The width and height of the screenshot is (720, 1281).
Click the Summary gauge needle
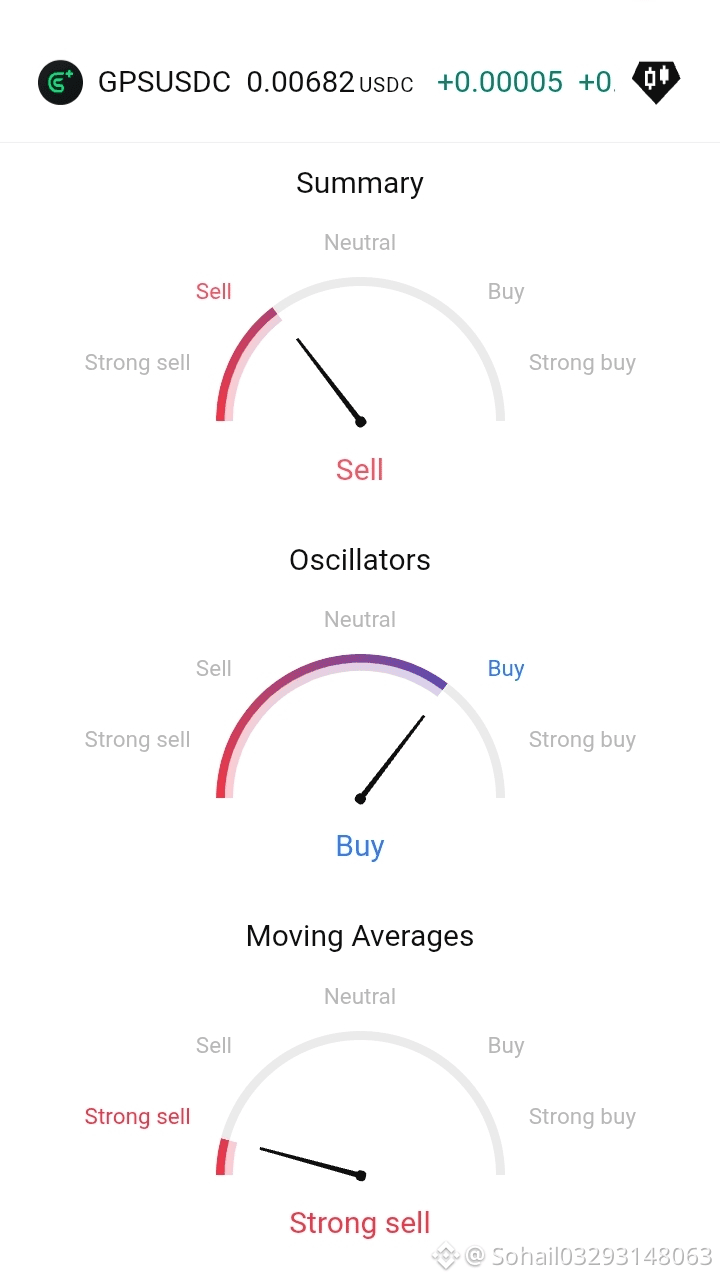pyautogui.click(x=329, y=382)
